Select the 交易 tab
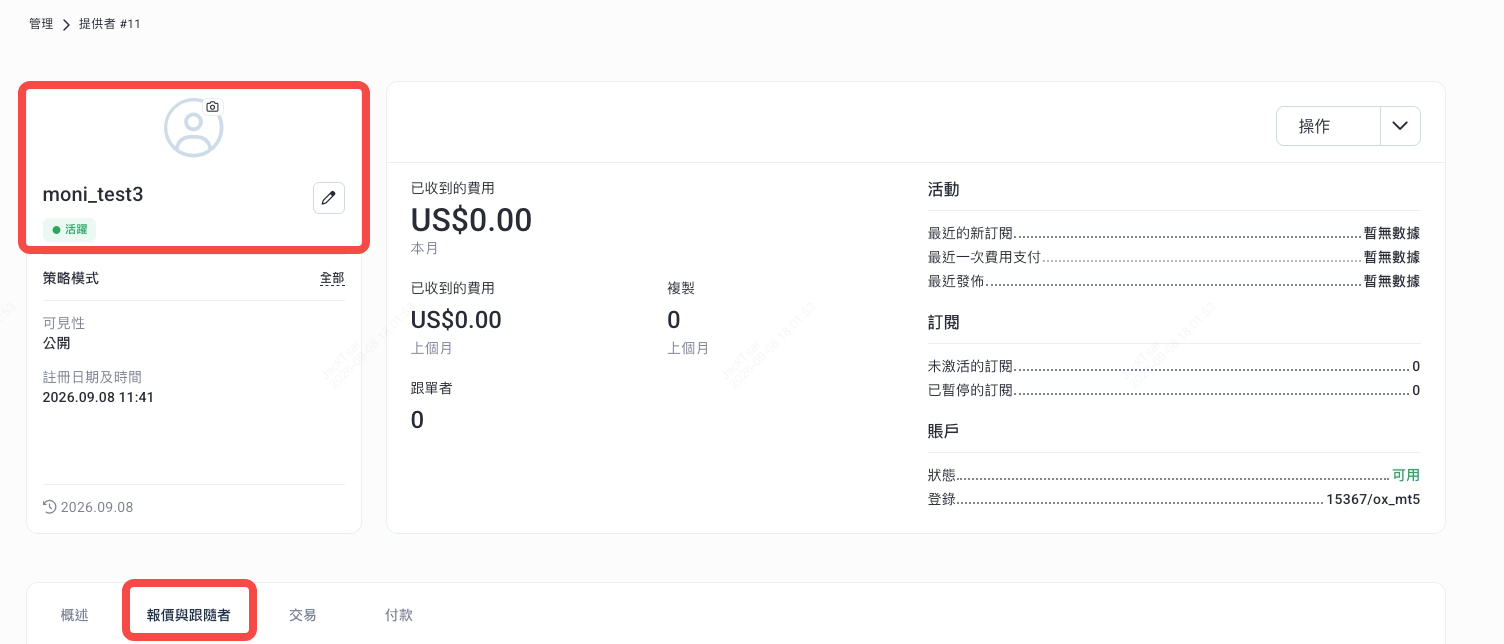This screenshot has height=644, width=1504. [303, 615]
